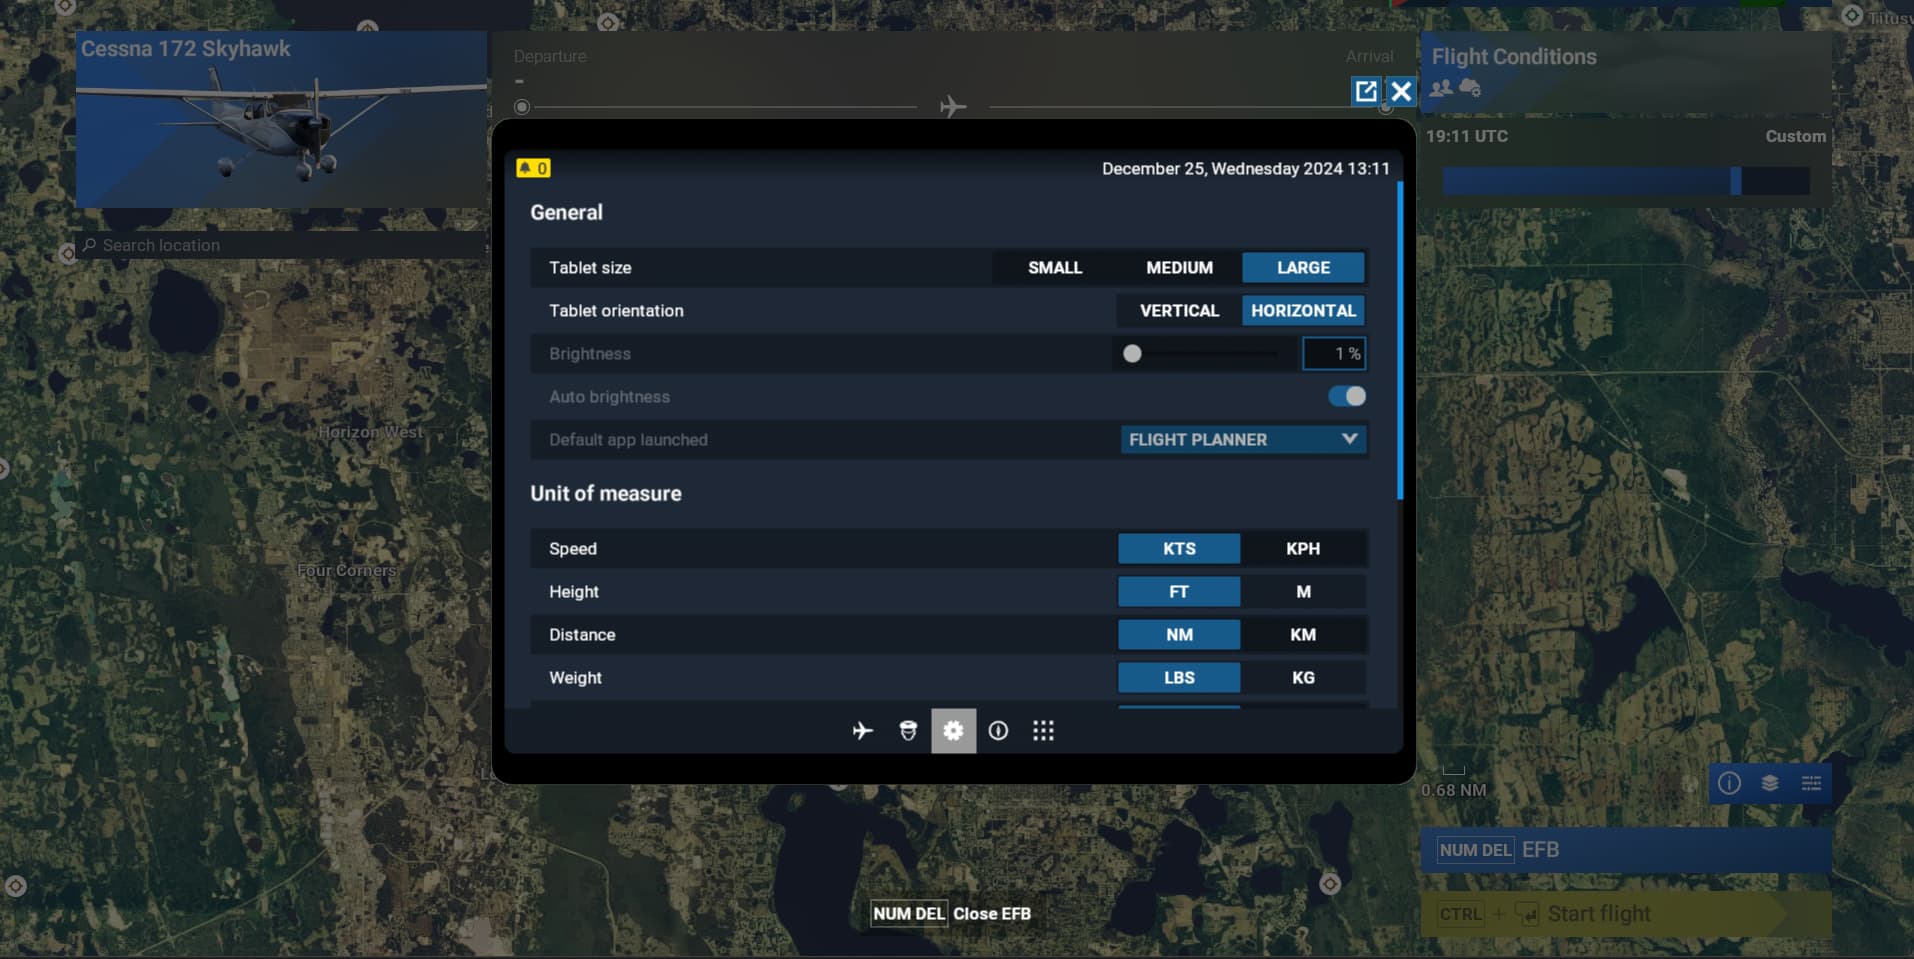
Task: Click the weather settings cloud icon
Action: [1470, 88]
